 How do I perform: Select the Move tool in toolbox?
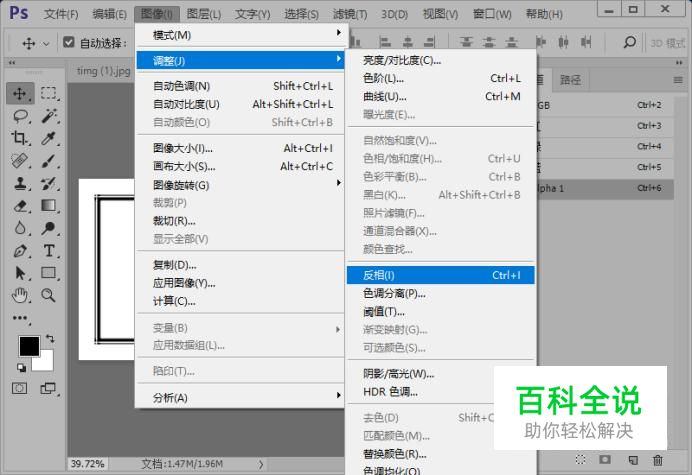pos(19,94)
